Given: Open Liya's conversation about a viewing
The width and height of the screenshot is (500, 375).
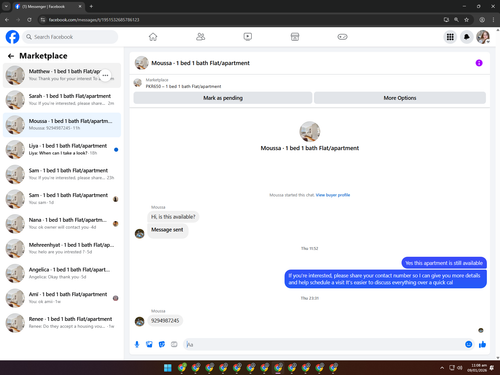Looking at the screenshot, I should tap(62, 149).
